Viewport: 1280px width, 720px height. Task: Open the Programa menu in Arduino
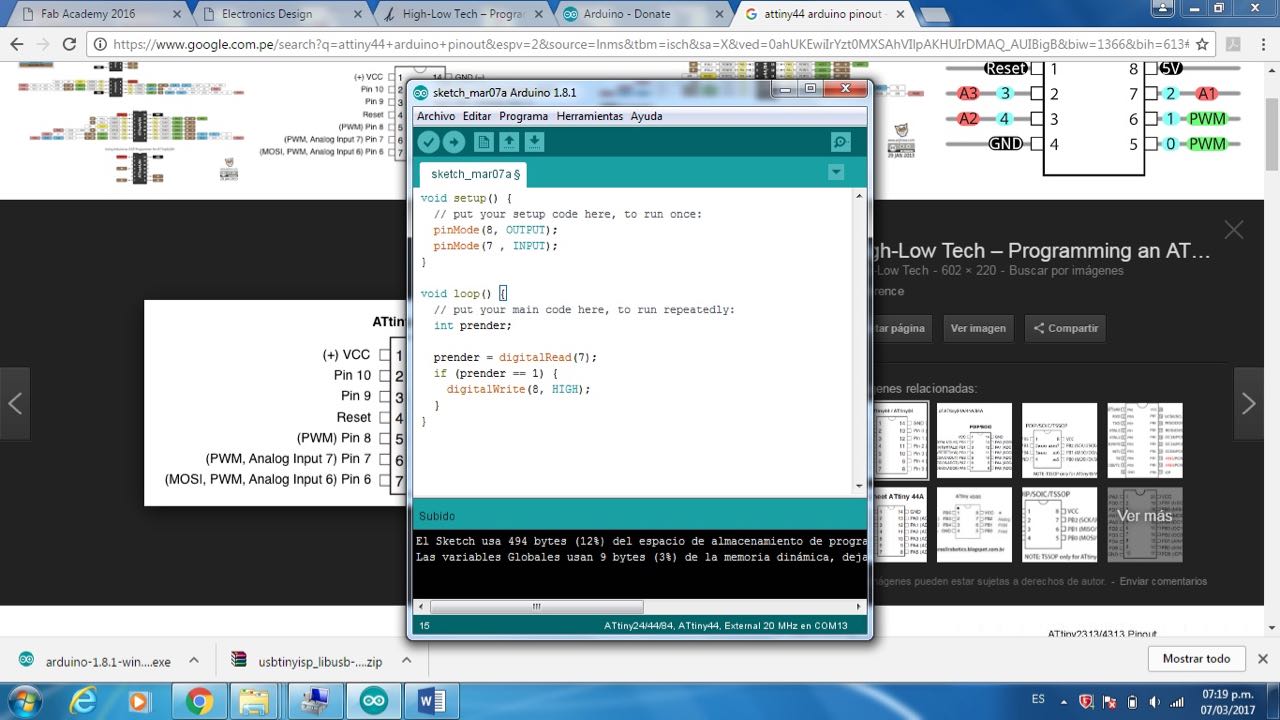click(524, 116)
